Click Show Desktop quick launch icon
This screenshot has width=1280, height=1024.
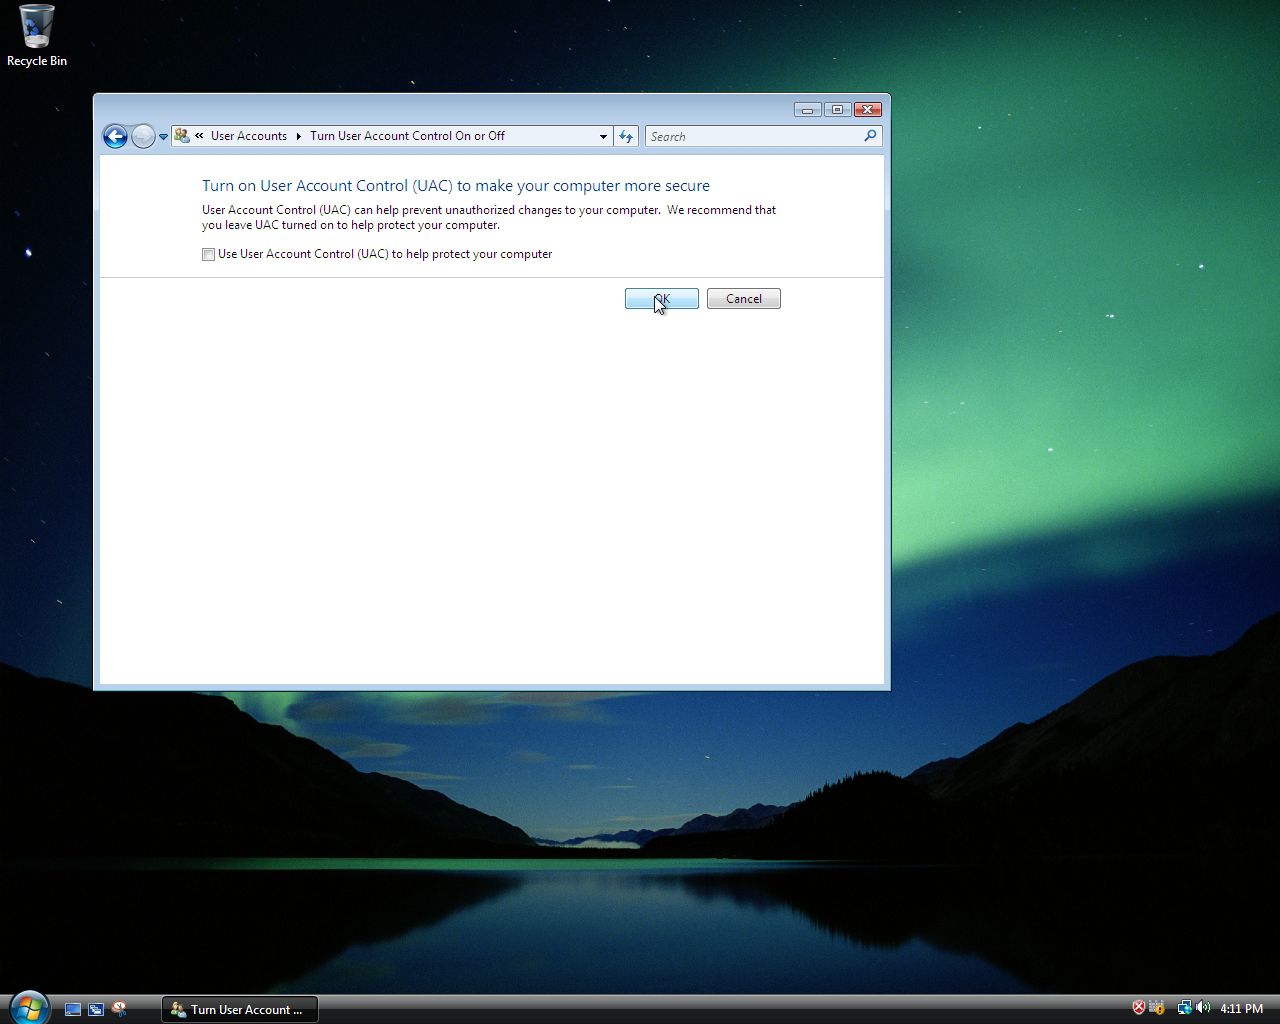click(x=73, y=1010)
